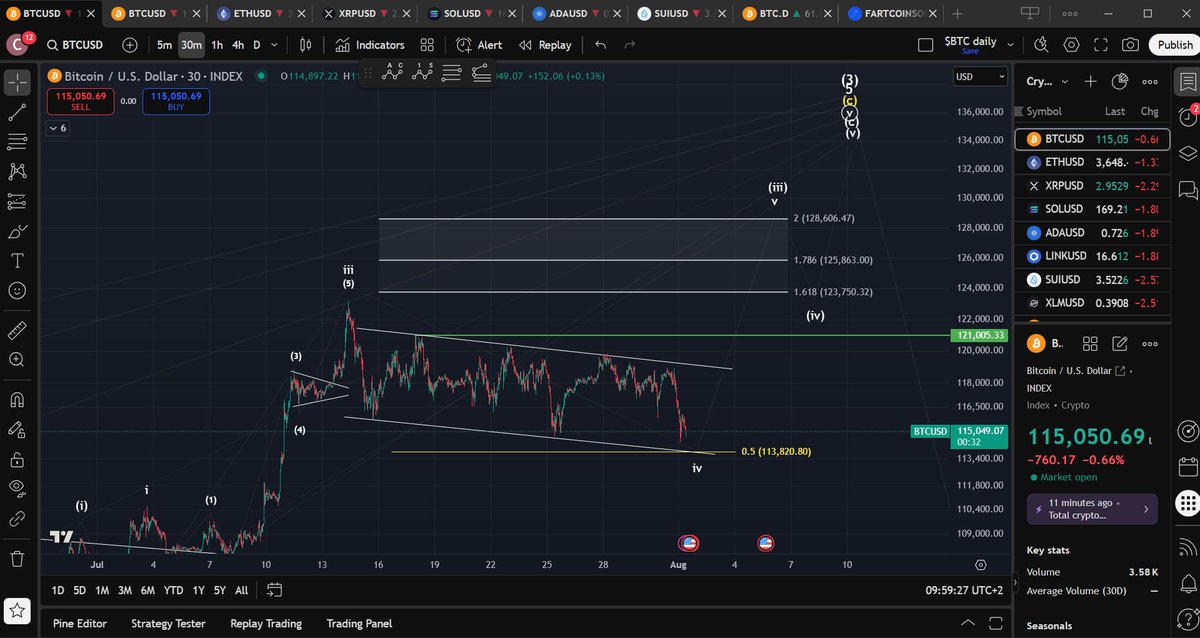
Task: Click the advanced view pie icon in watchlist
Action: (1121, 82)
